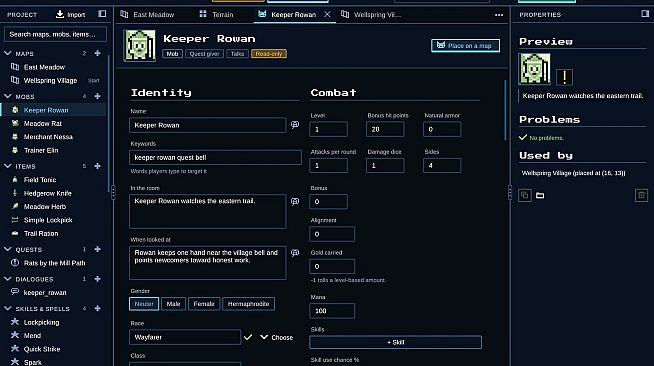Screen dimensions: 654x366
Task: Select Field Tonic item in sidebar
Action: click(40, 180)
